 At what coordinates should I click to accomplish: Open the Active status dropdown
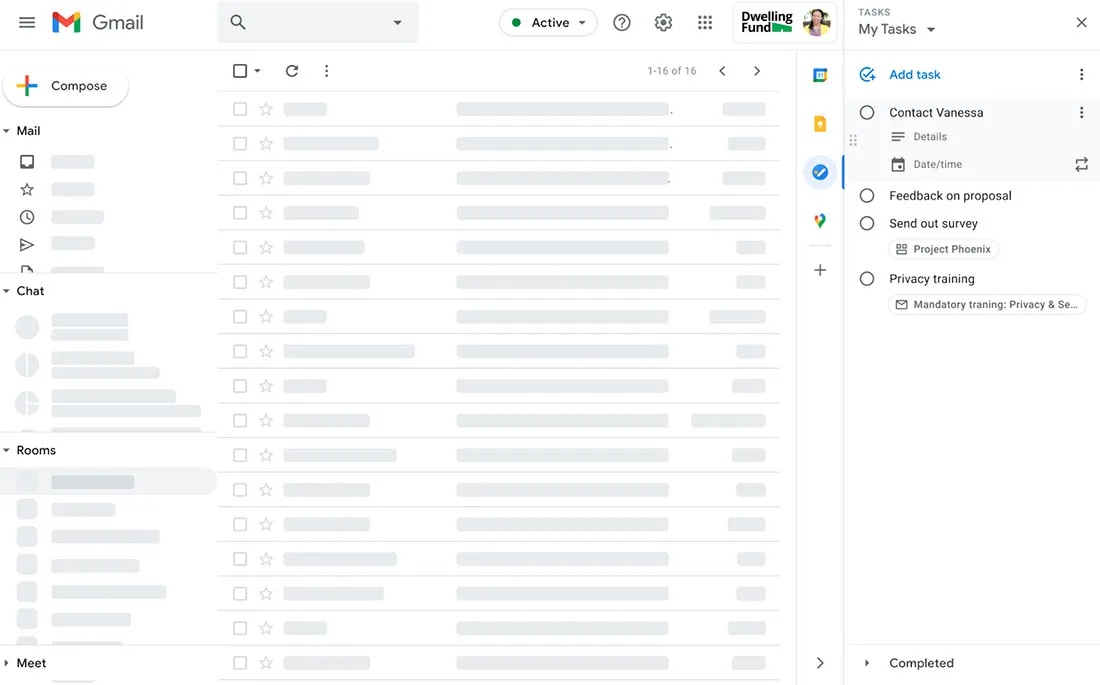[548, 21]
